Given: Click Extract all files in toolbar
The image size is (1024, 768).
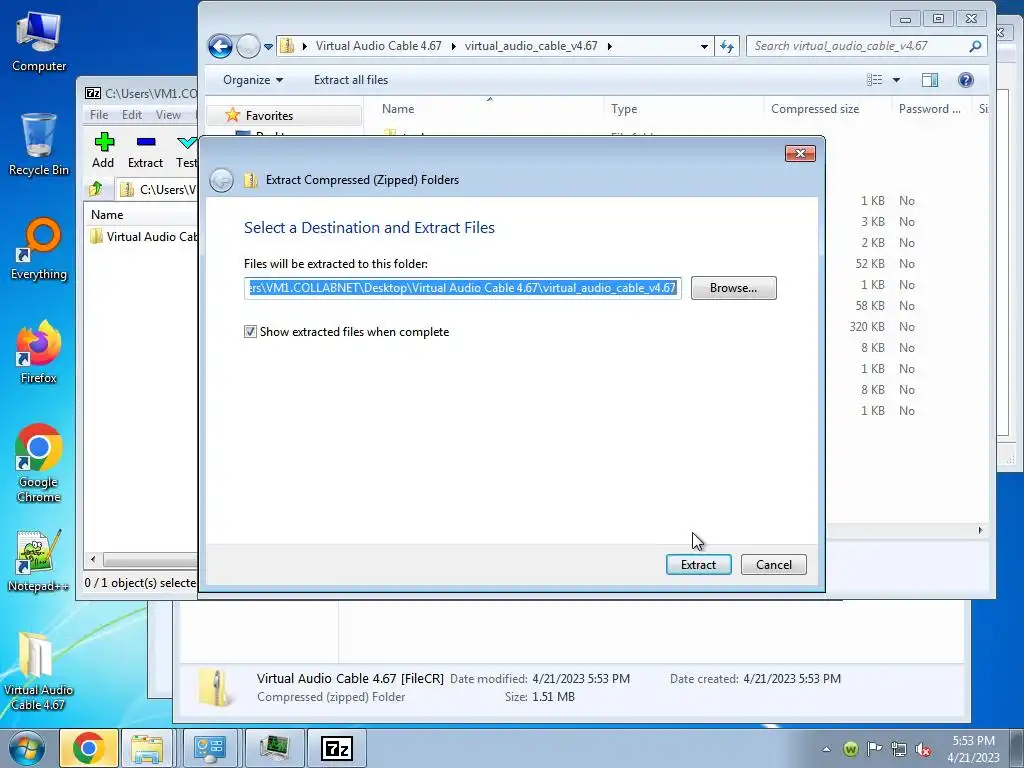Looking at the screenshot, I should (351, 80).
